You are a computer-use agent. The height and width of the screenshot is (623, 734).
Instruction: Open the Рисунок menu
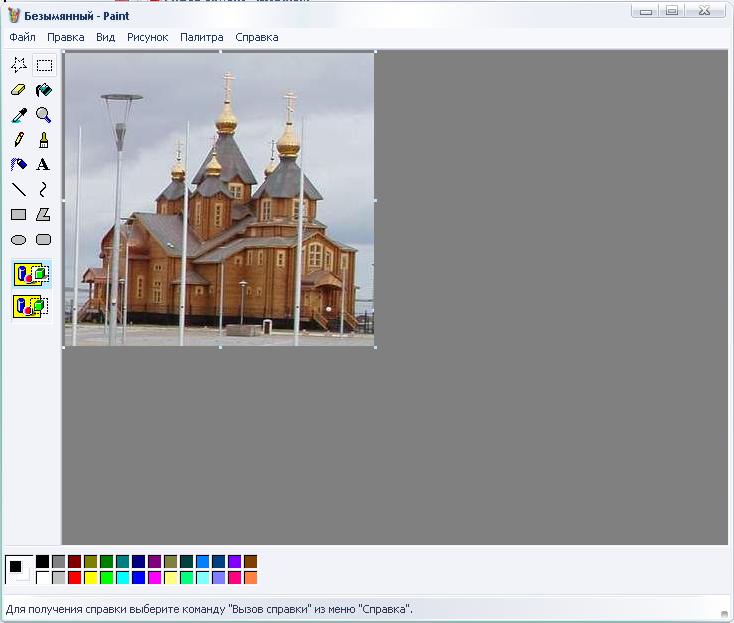pyautogui.click(x=147, y=37)
